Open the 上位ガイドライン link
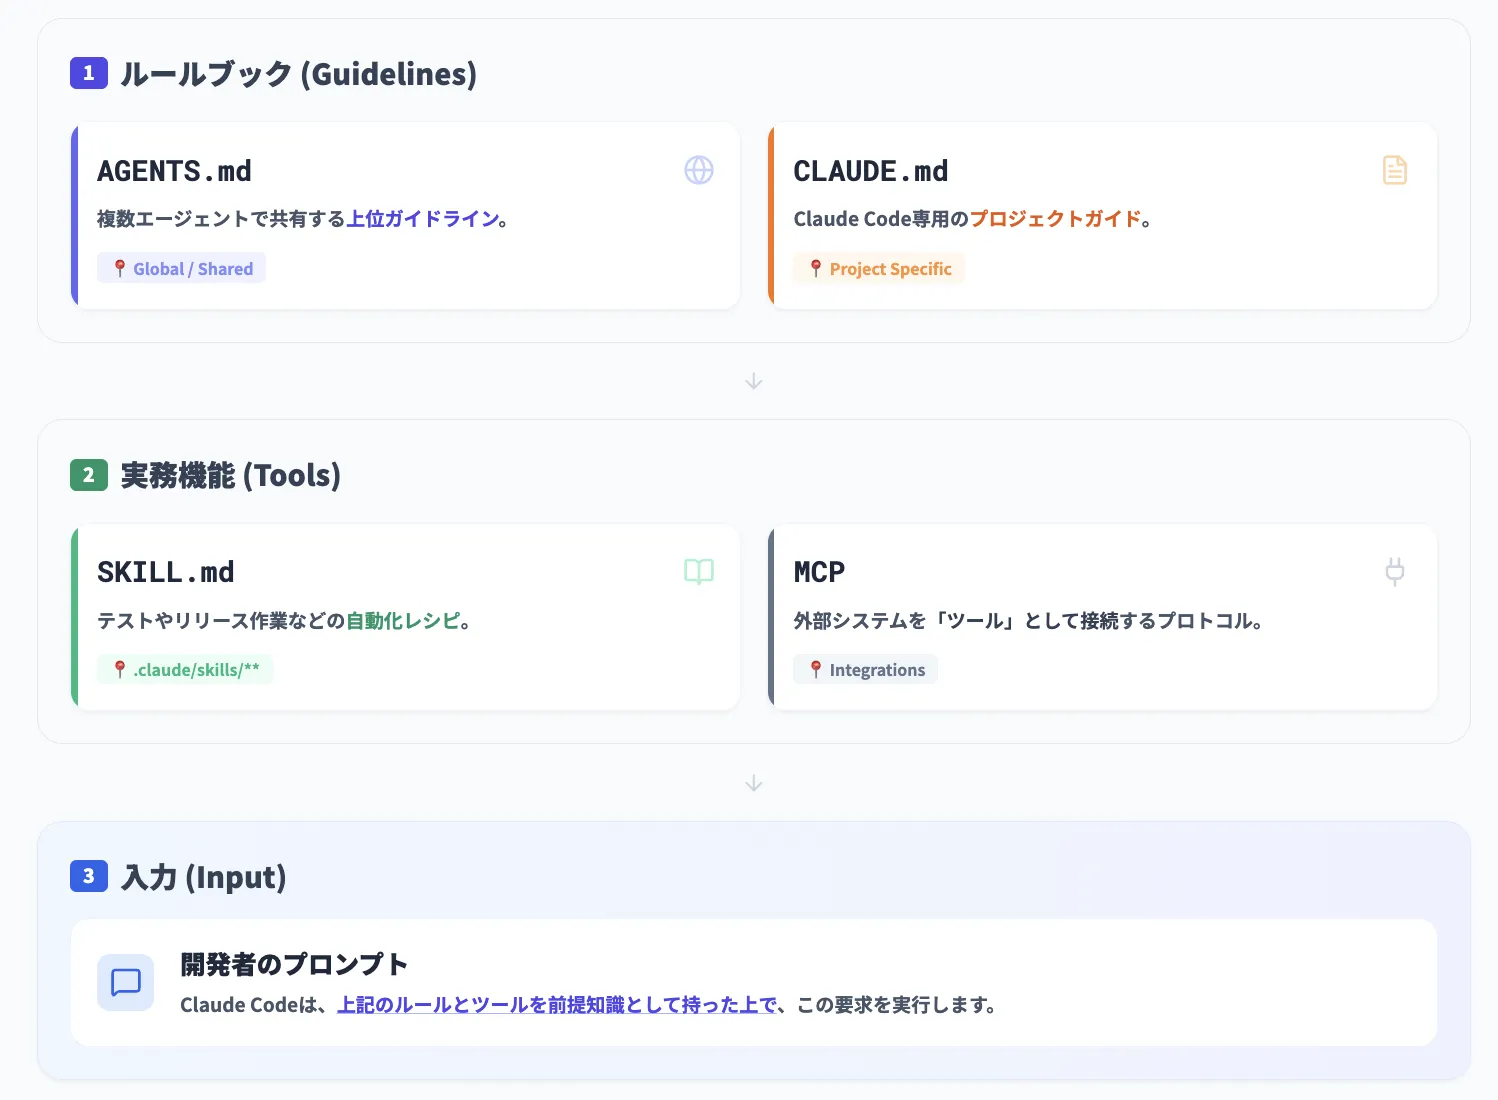The height and width of the screenshot is (1100, 1498). pos(425,218)
